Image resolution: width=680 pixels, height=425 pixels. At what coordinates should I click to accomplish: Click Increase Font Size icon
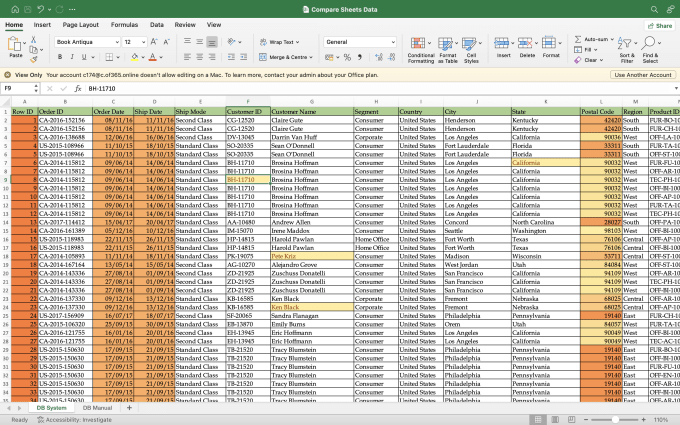coord(154,42)
